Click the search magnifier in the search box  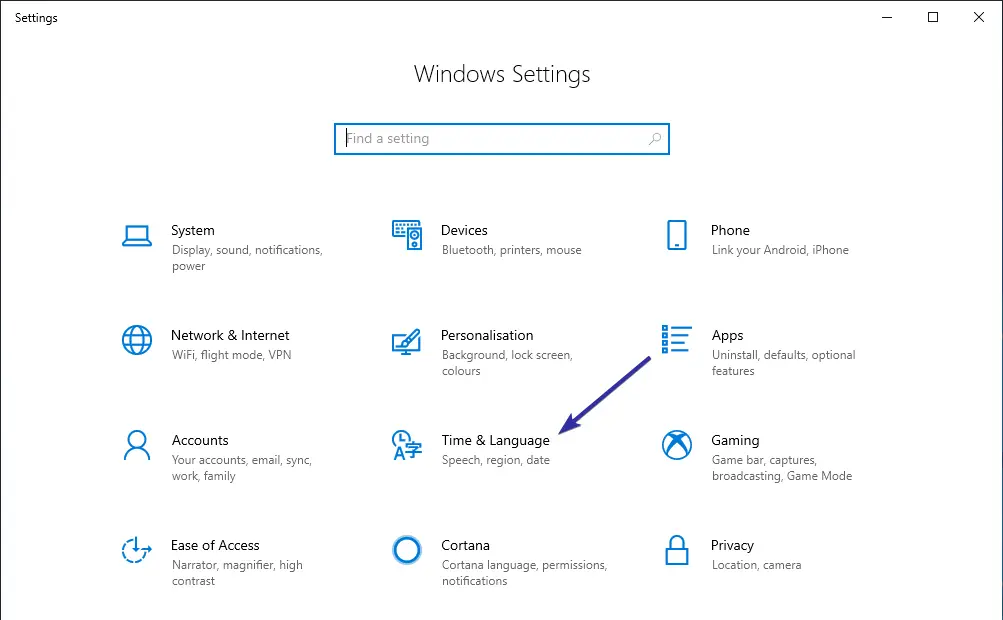pyautogui.click(x=655, y=138)
